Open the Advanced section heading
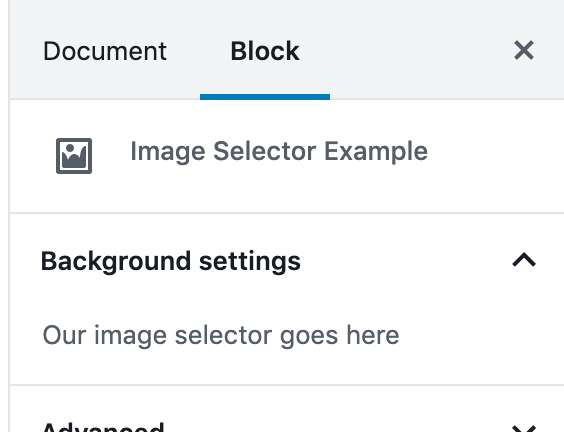Image resolution: width=564 pixels, height=432 pixels. (103, 427)
